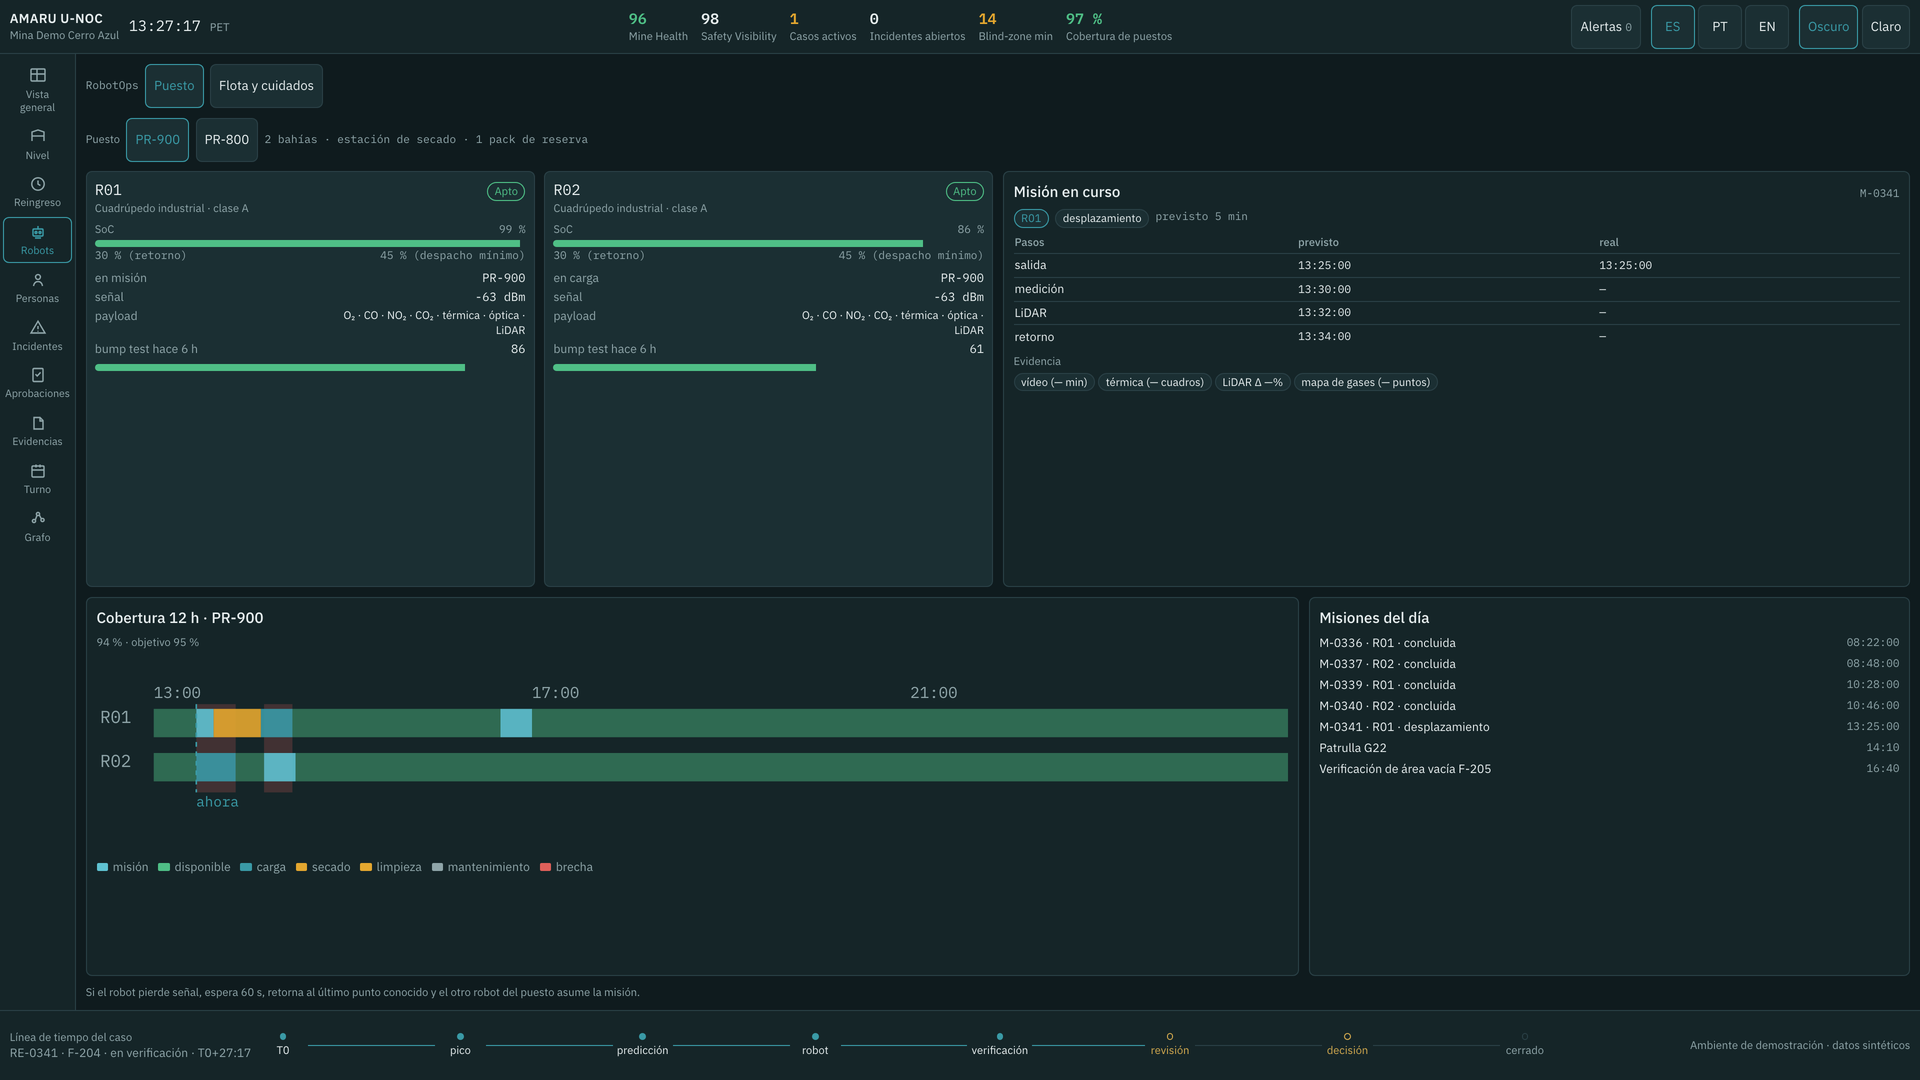
Task: Select puesto PR-800
Action: click(226, 140)
